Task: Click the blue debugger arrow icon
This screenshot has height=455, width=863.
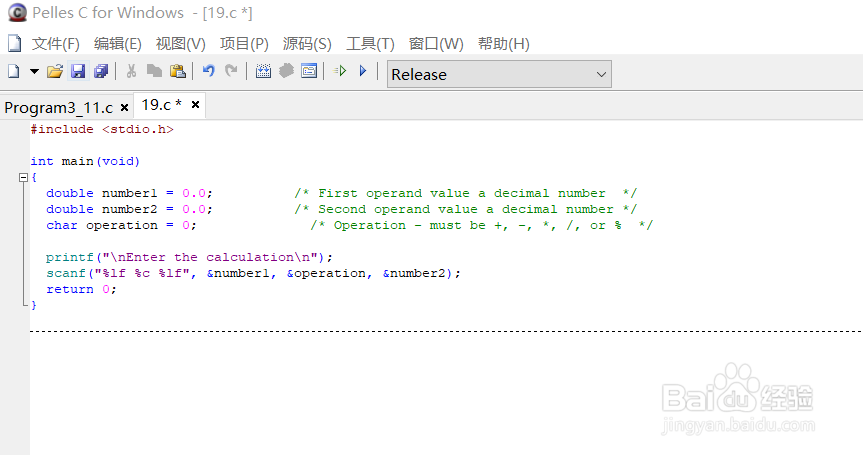Action: point(363,71)
